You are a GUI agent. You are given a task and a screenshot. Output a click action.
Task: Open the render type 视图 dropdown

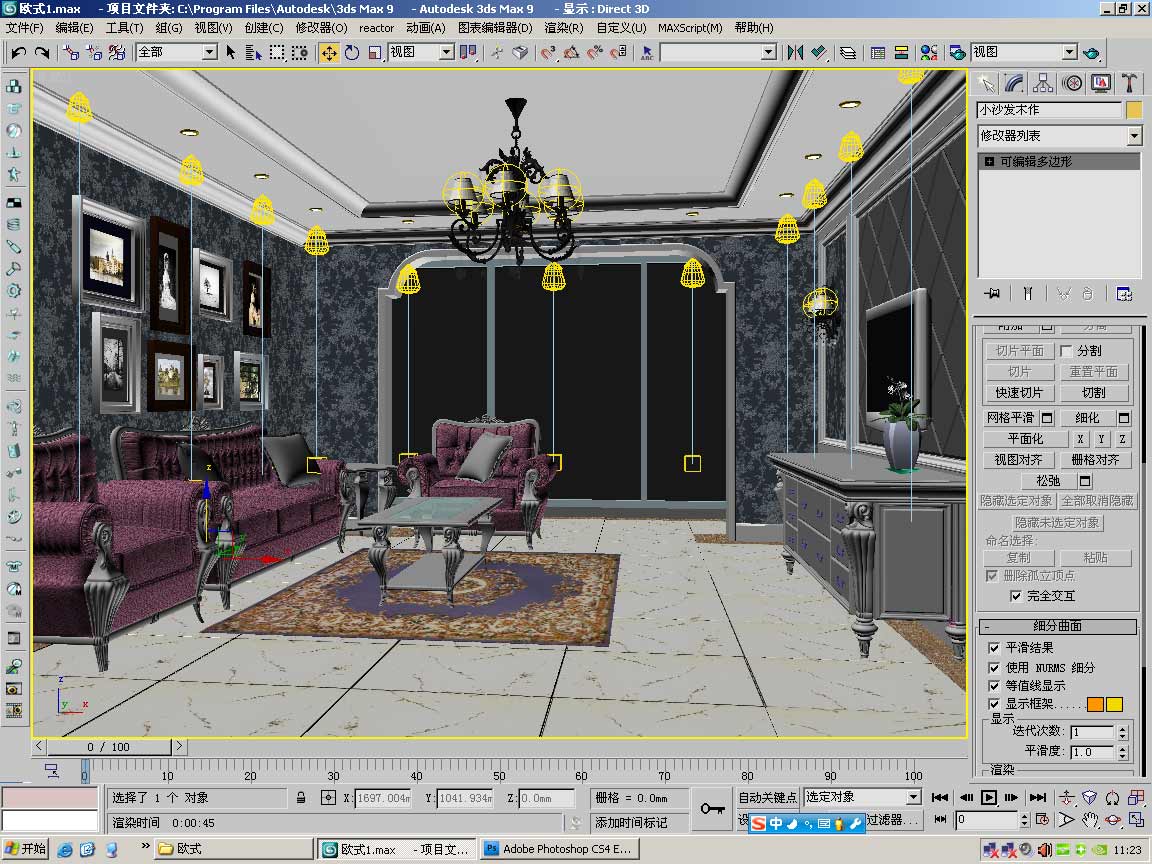pos(1024,52)
